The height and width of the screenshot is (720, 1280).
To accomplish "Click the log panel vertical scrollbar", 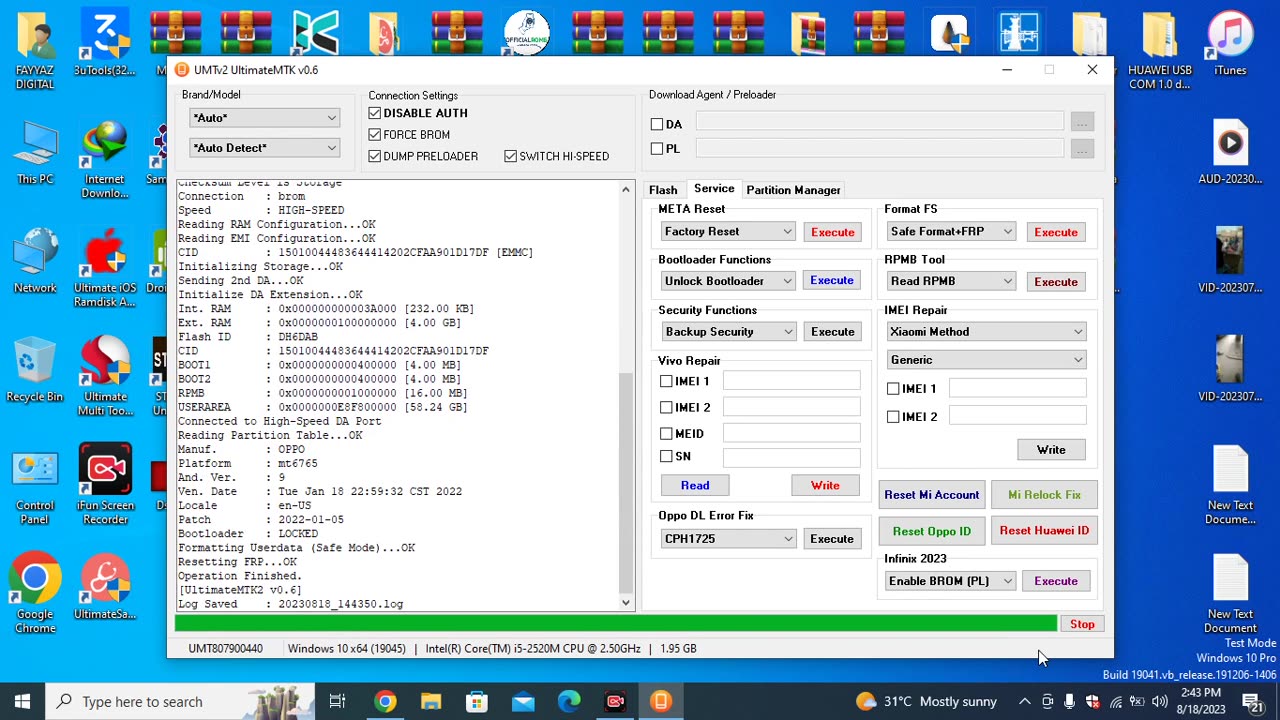I will [626, 396].
